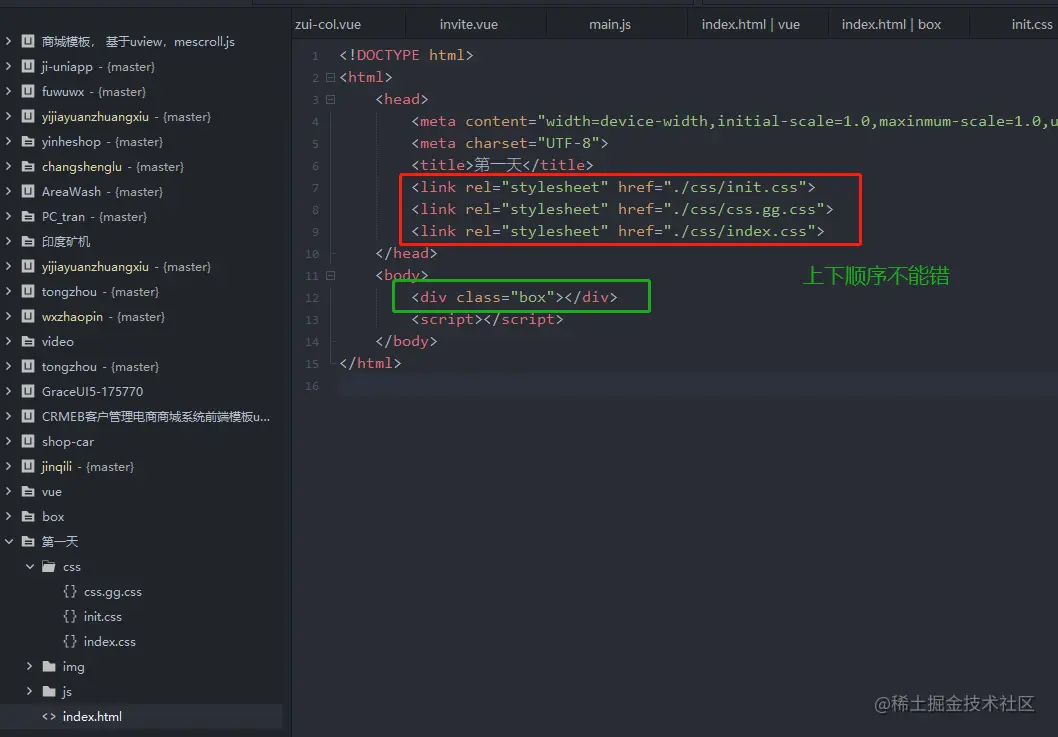
Task: Click the PC_tran folder icon
Action: click(x=28, y=216)
